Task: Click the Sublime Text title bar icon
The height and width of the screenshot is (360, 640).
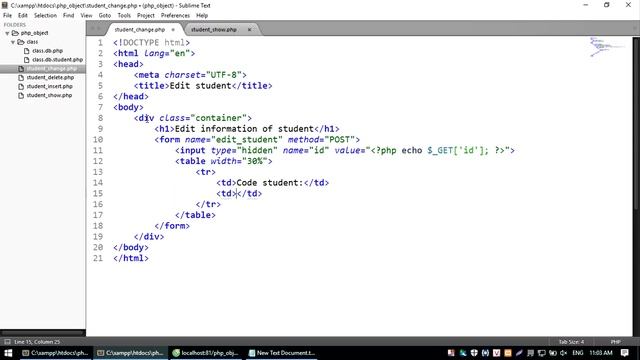Action: click(4, 5)
